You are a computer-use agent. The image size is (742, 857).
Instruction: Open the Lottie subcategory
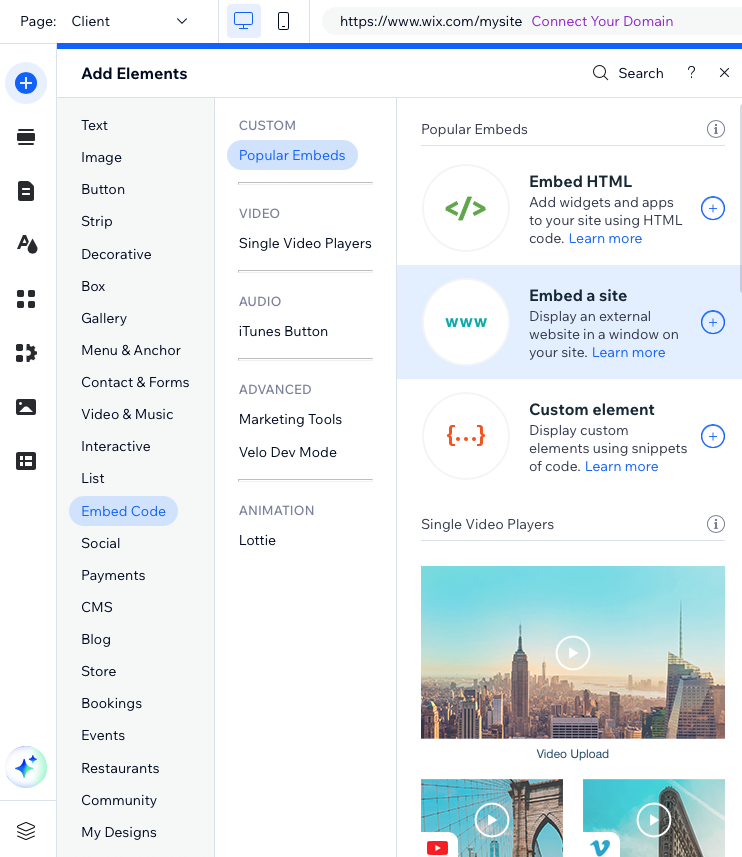coord(257,540)
